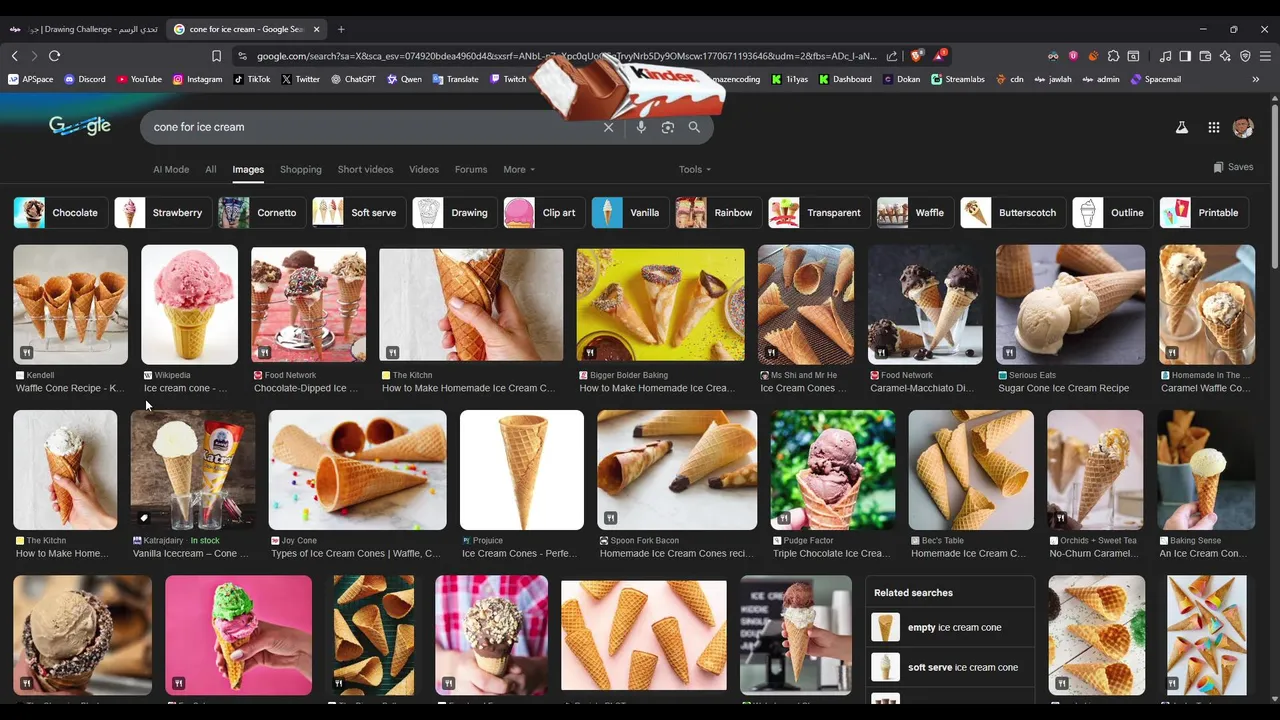1280x720 pixels.
Task: Filter images by Soft serve chip
Action: tap(358, 212)
